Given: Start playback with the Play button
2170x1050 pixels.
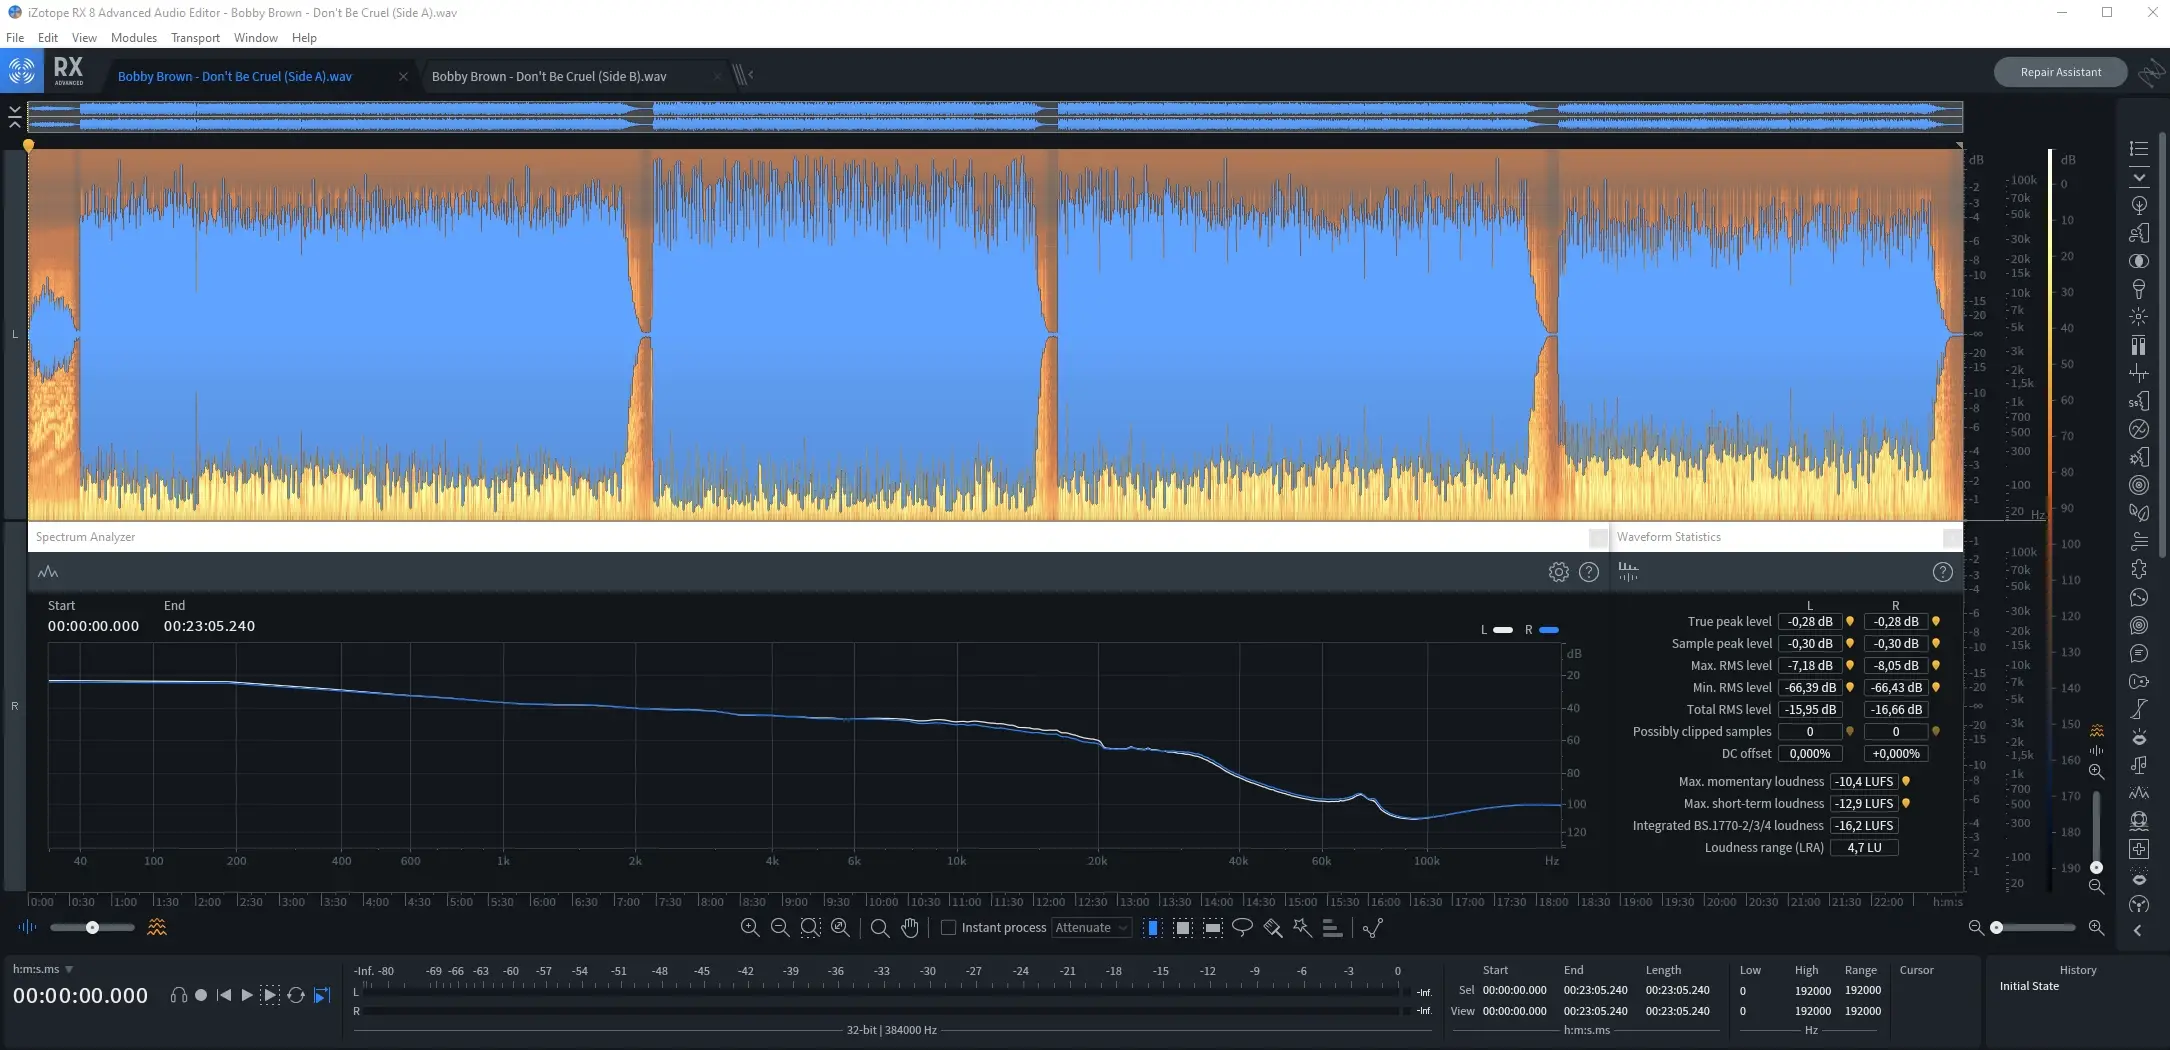Looking at the screenshot, I should pos(247,995).
